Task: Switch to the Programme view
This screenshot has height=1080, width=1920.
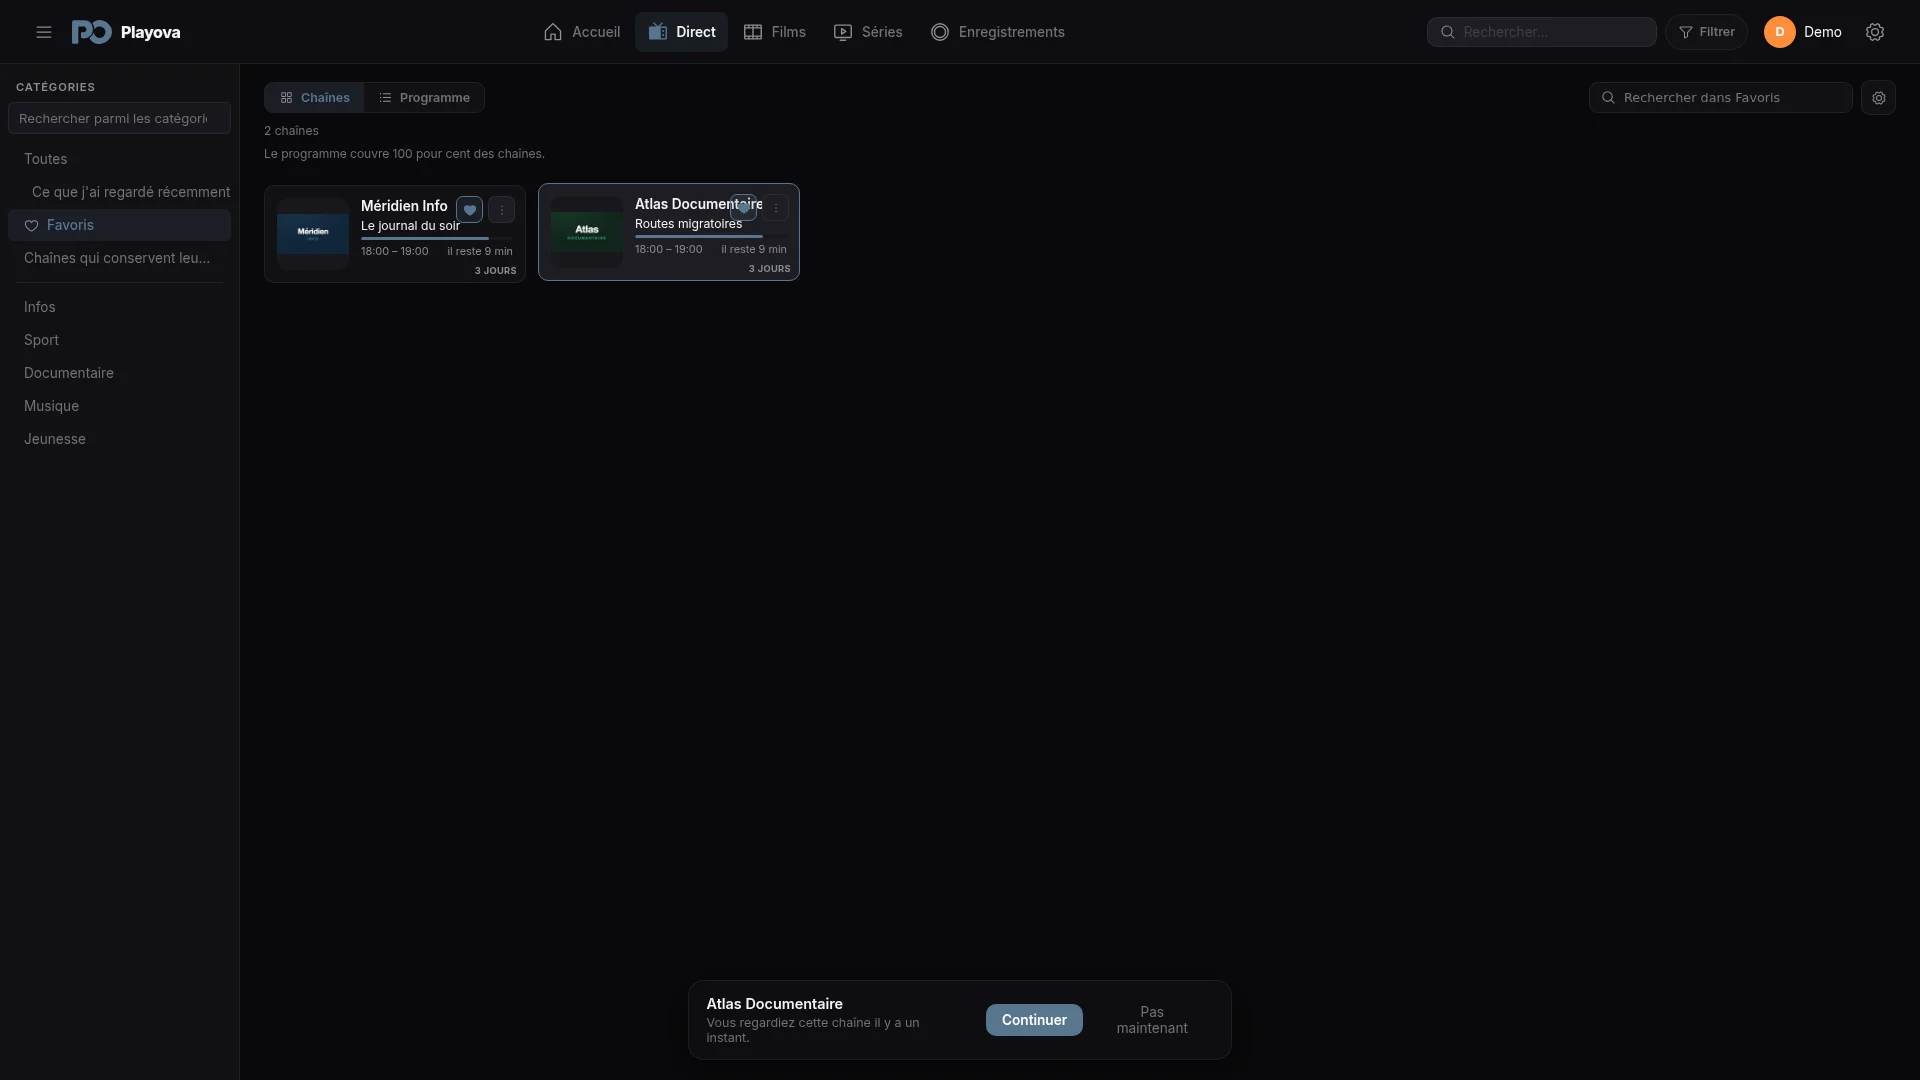Action: pos(424,98)
